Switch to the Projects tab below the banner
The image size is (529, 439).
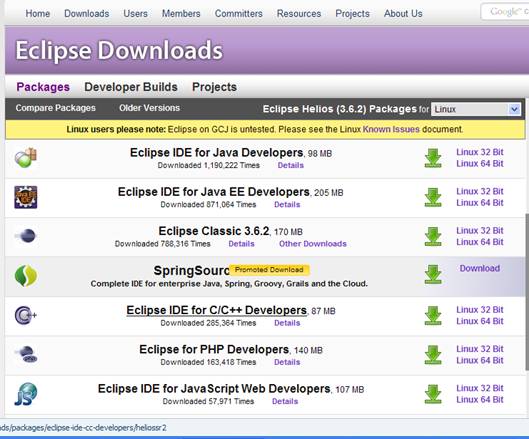point(214,87)
